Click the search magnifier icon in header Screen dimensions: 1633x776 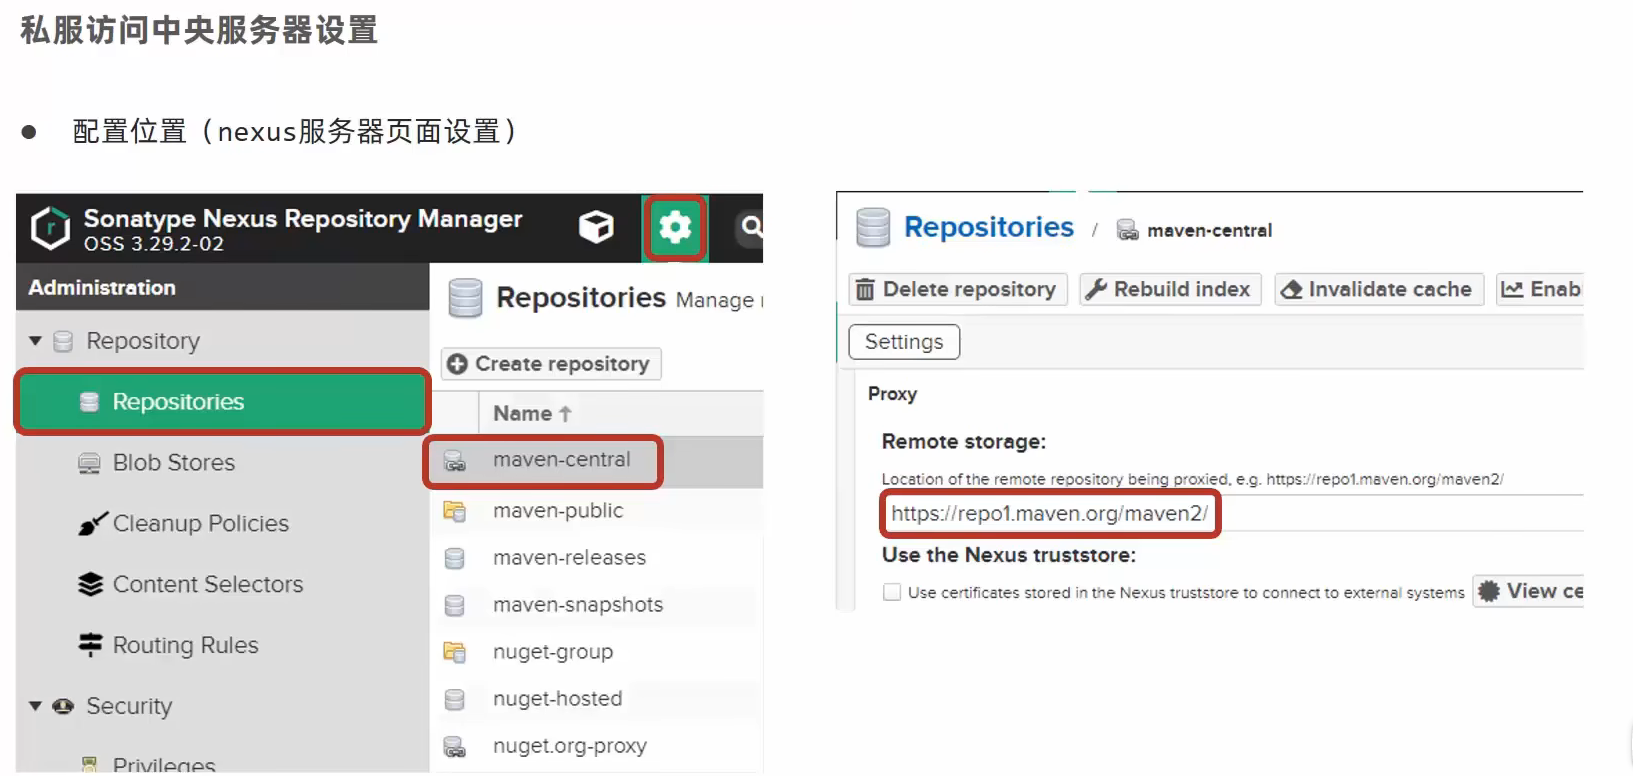pyautogui.click(x=750, y=228)
